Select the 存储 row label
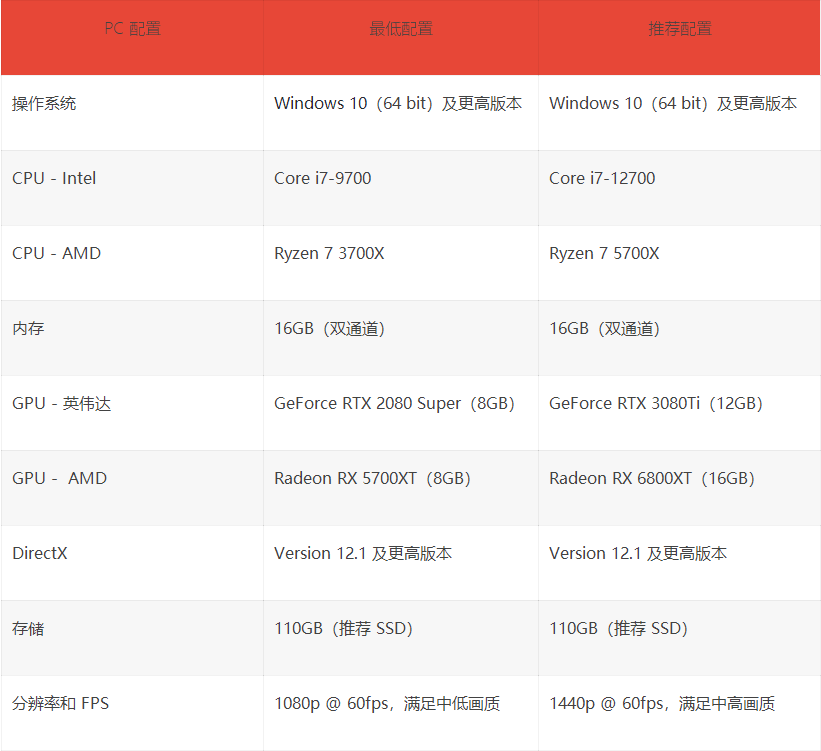This screenshot has width=821, height=751. (28, 628)
